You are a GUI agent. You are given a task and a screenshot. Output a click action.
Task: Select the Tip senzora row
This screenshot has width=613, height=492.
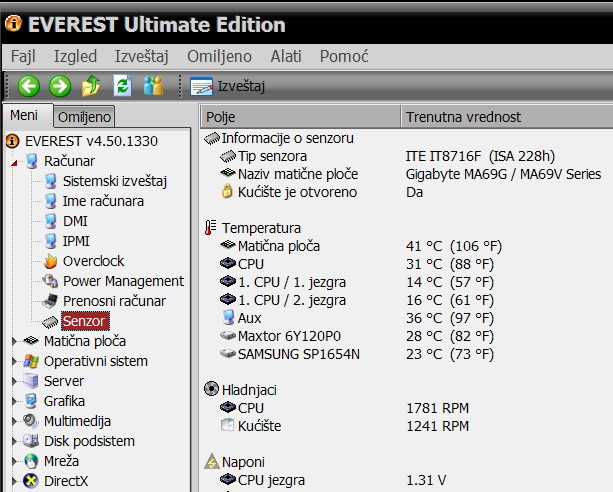(387, 156)
